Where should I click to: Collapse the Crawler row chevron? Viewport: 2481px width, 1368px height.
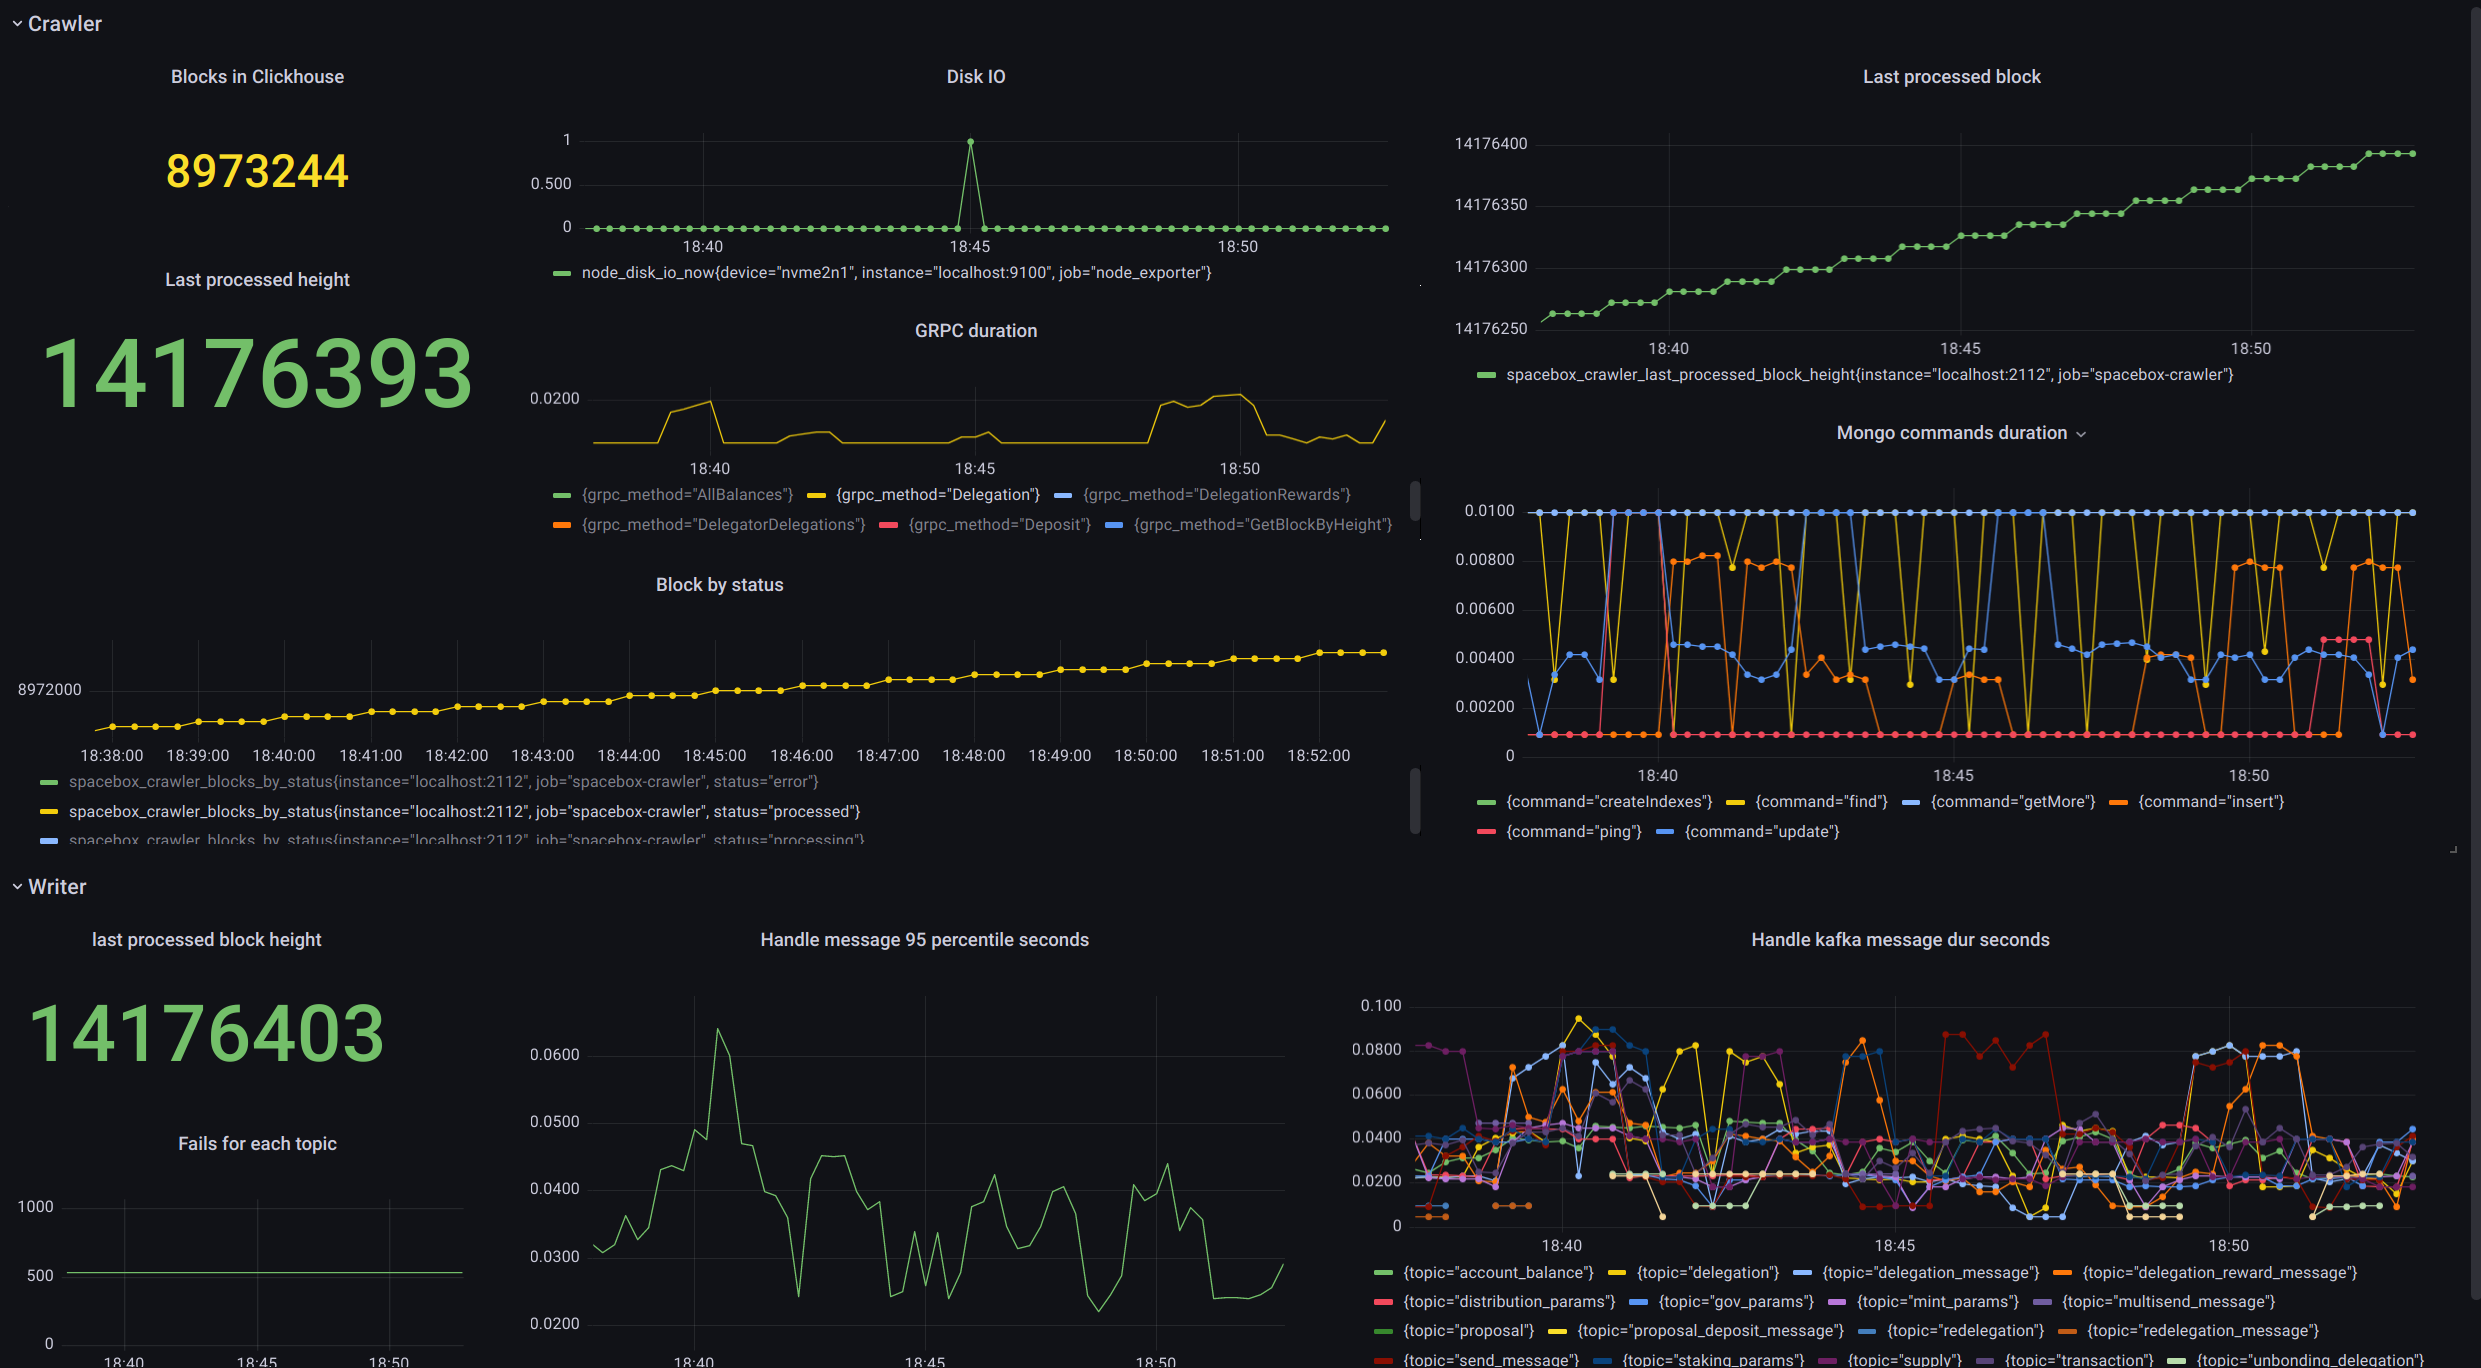tap(17, 24)
